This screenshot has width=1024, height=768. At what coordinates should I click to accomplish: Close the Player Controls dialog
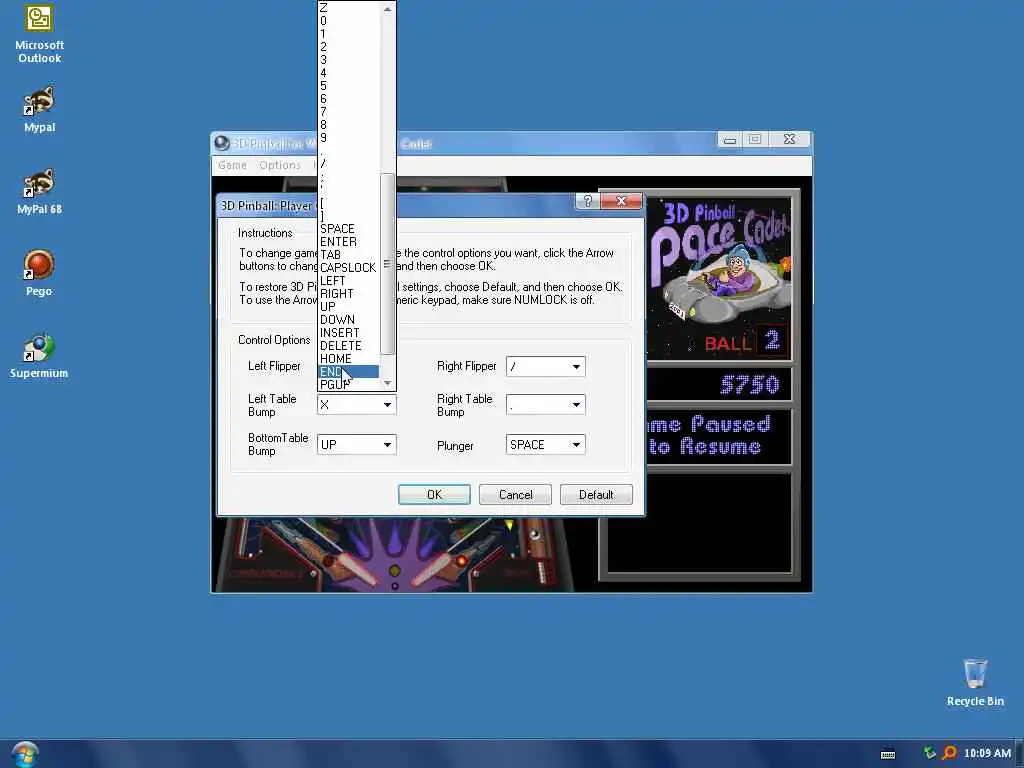tap(621, 201)
